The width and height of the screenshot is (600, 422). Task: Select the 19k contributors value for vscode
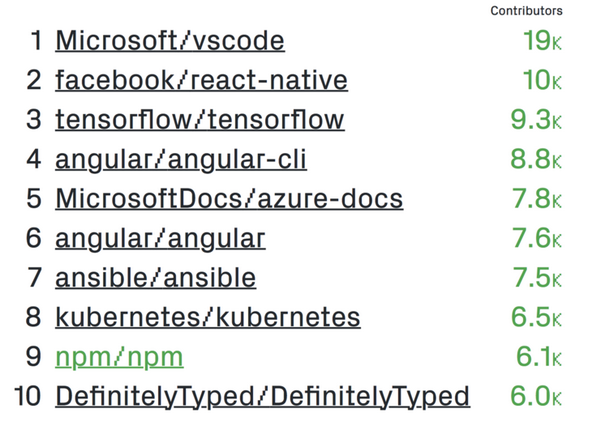click(542, 41)
